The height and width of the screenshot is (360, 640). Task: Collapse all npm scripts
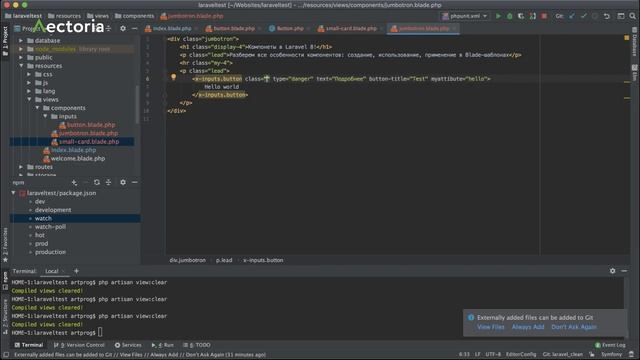pyautogui.click(x=109, y=182)
